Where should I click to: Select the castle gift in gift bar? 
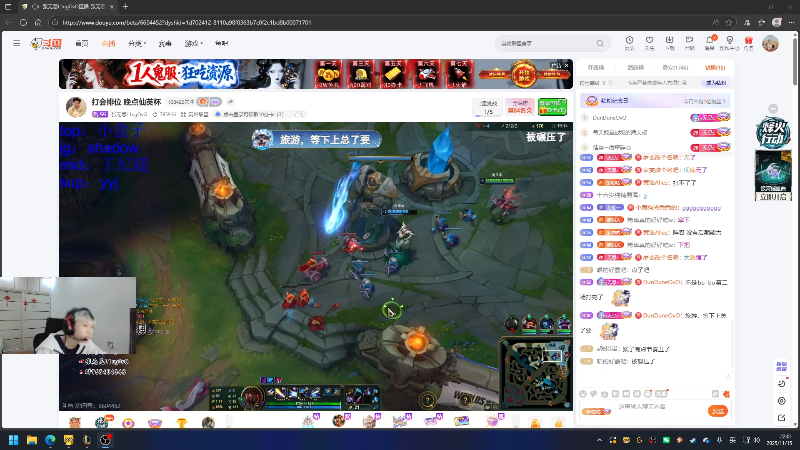pos(369,421)
